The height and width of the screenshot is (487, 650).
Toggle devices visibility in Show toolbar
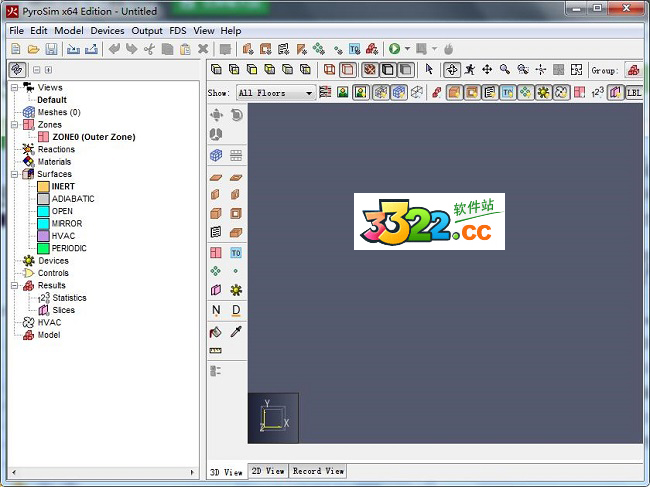point(543,92)
